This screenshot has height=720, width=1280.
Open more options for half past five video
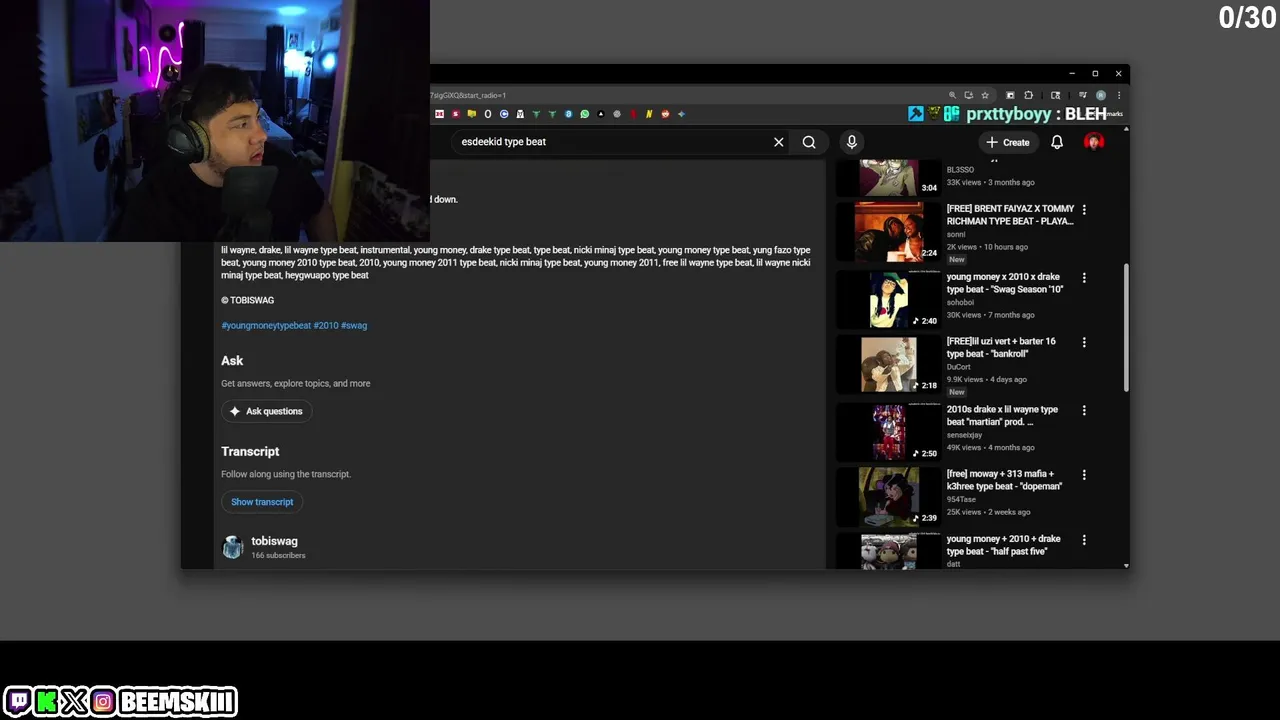[1084, 540]
